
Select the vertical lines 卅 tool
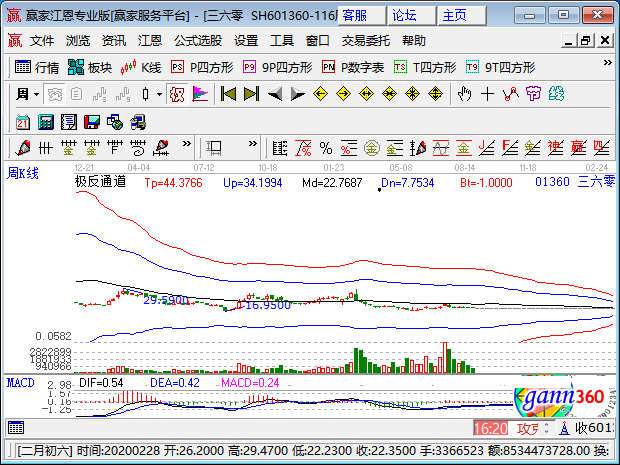click(45, 148)
